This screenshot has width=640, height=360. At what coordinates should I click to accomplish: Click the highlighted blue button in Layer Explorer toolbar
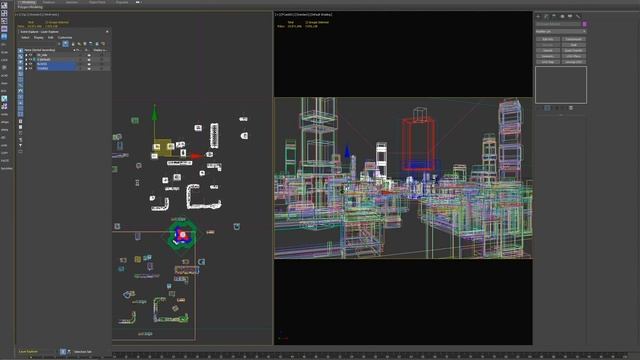(65, 44)
